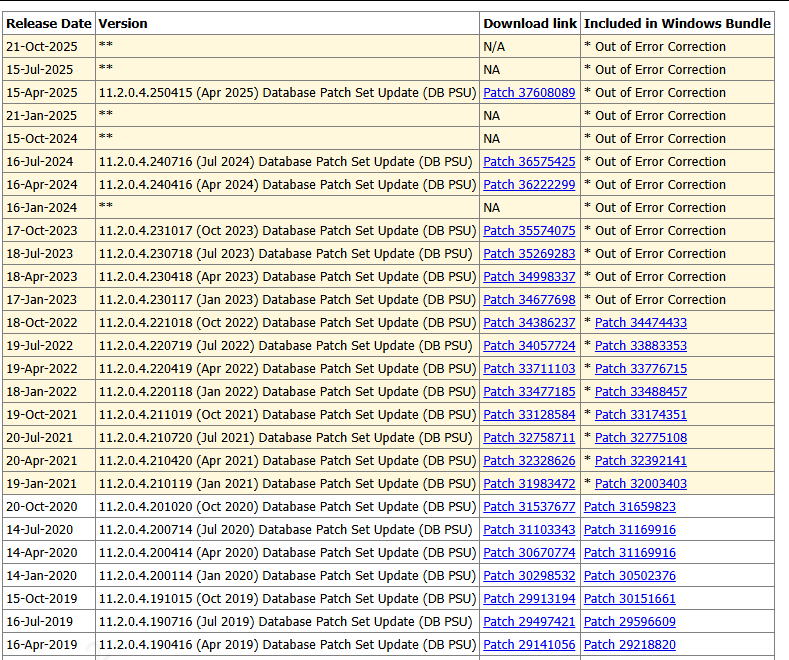Screen dimensions: 789x660
Task: Open Windows bundle Patch 34474433
Action: (x=641, y=322)
